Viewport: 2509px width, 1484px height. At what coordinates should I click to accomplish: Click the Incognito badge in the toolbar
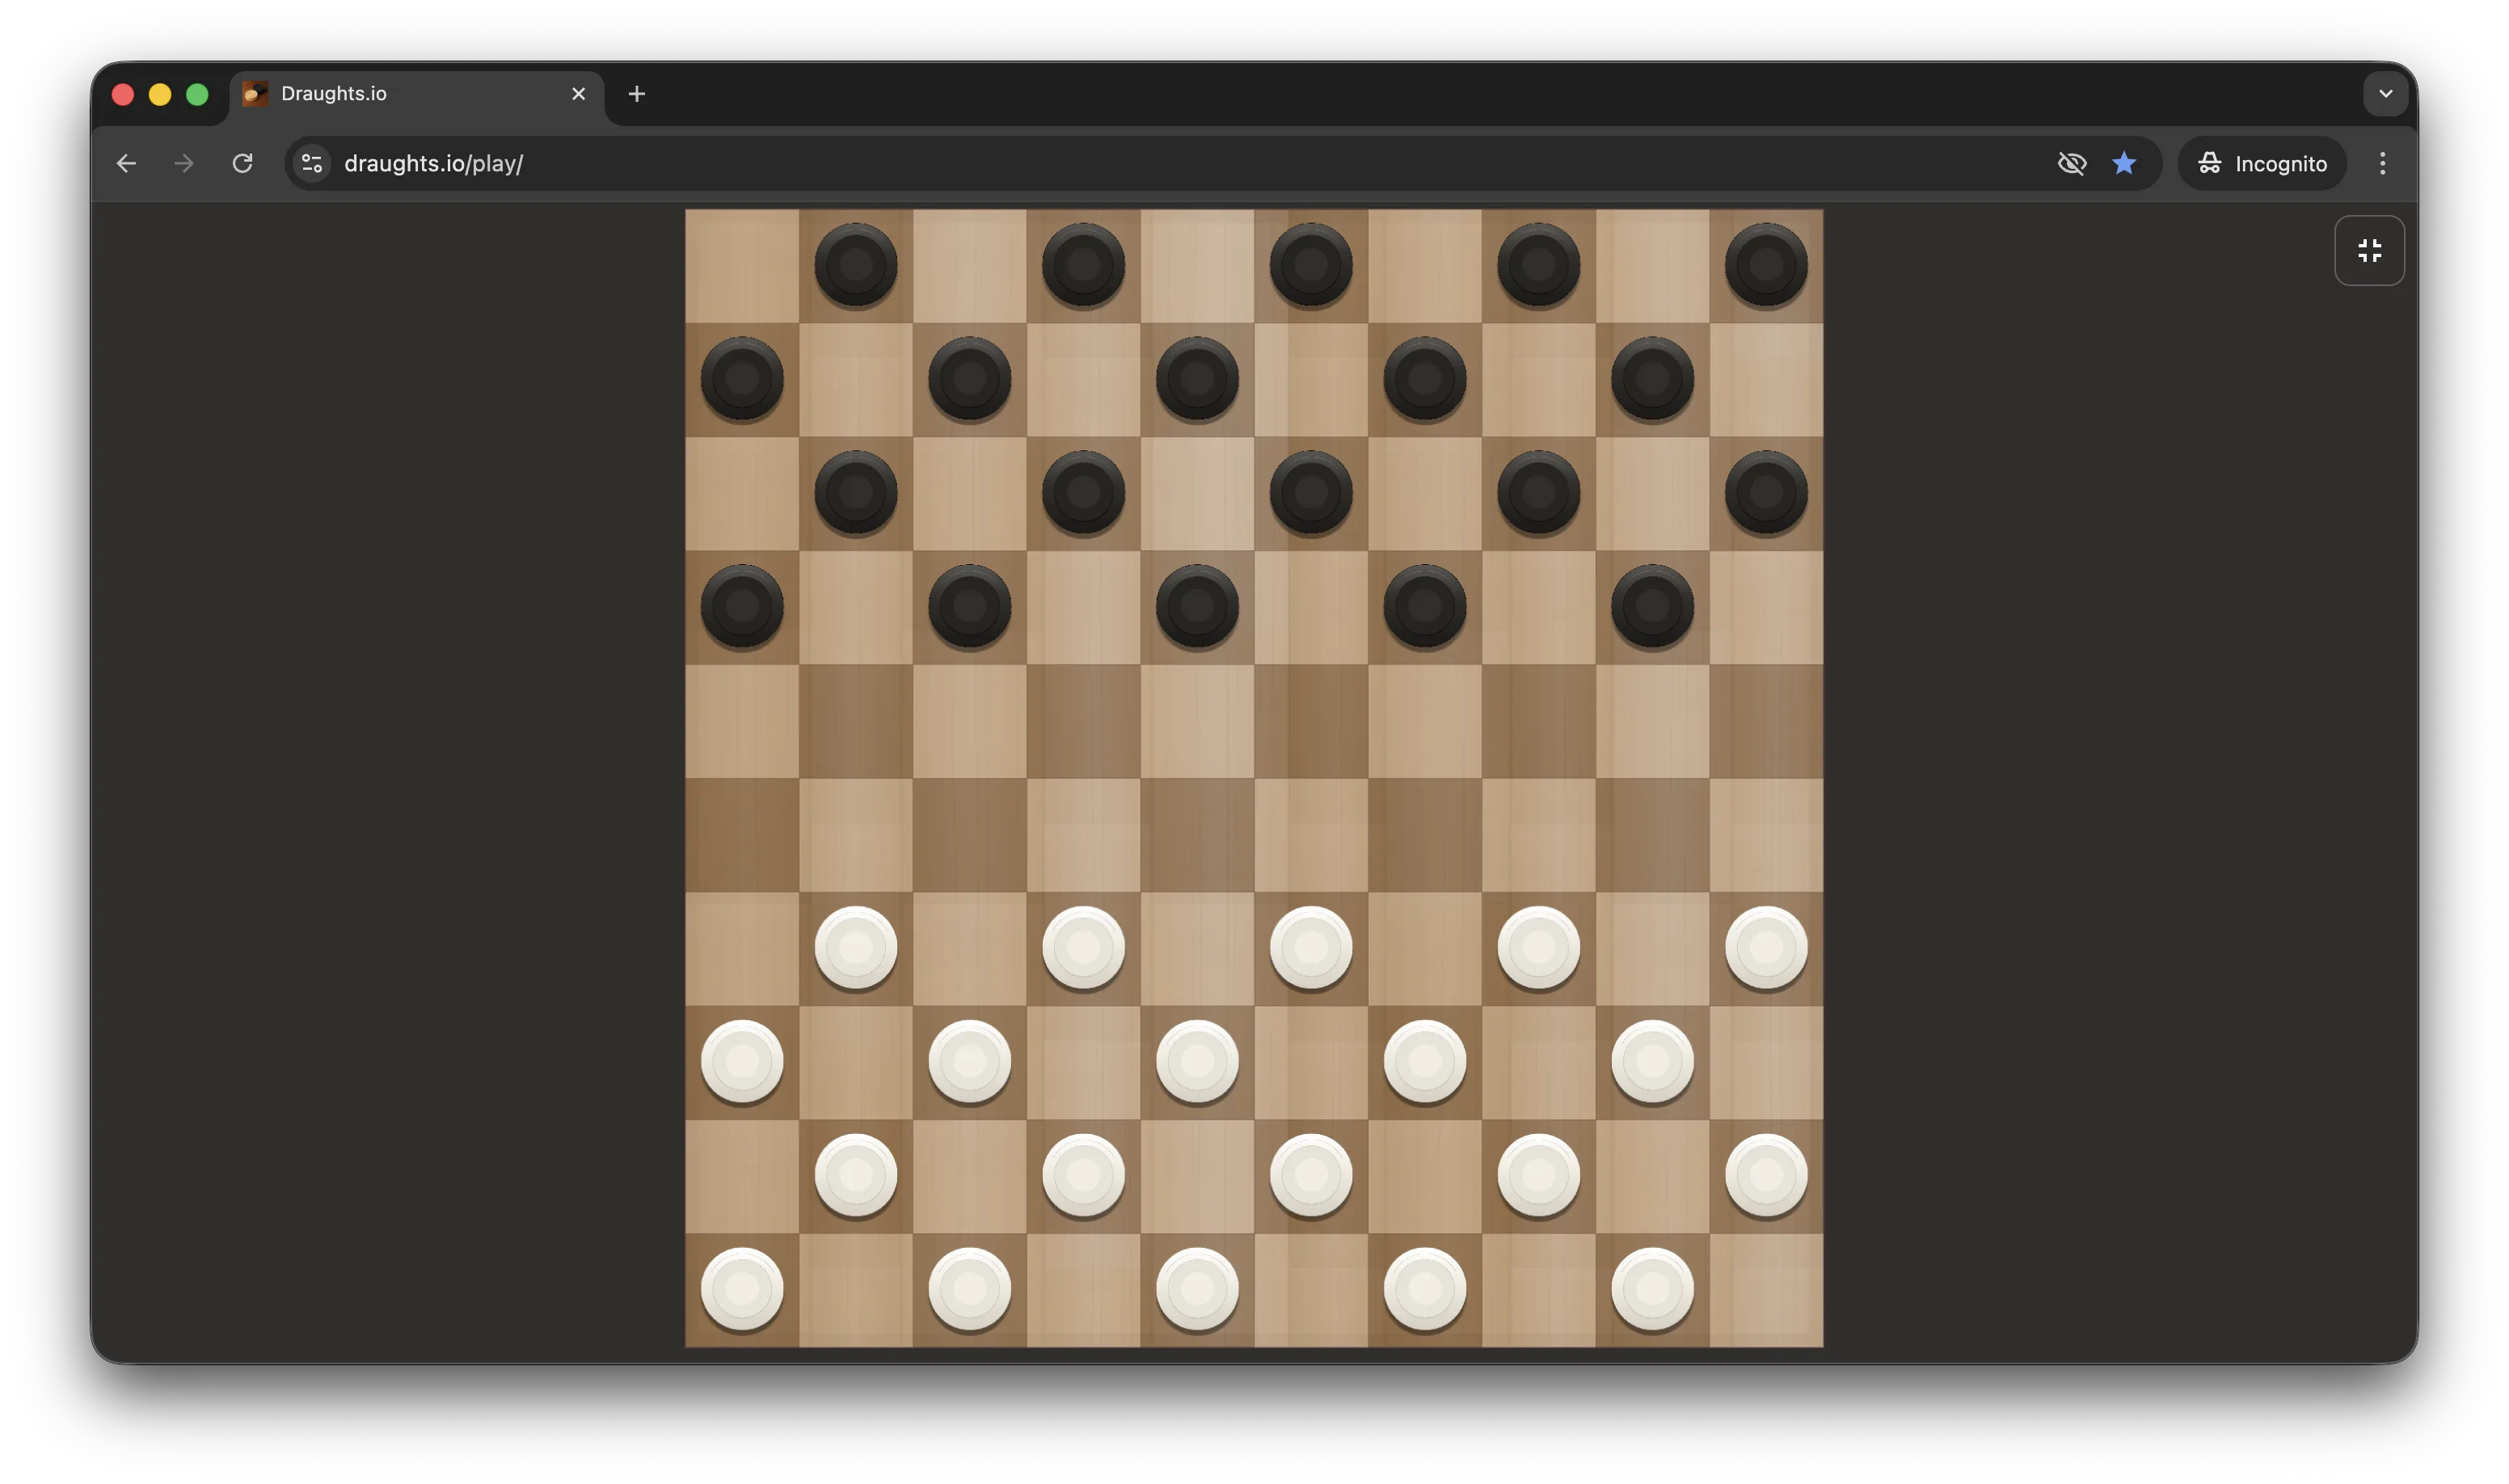[2262, 163]
